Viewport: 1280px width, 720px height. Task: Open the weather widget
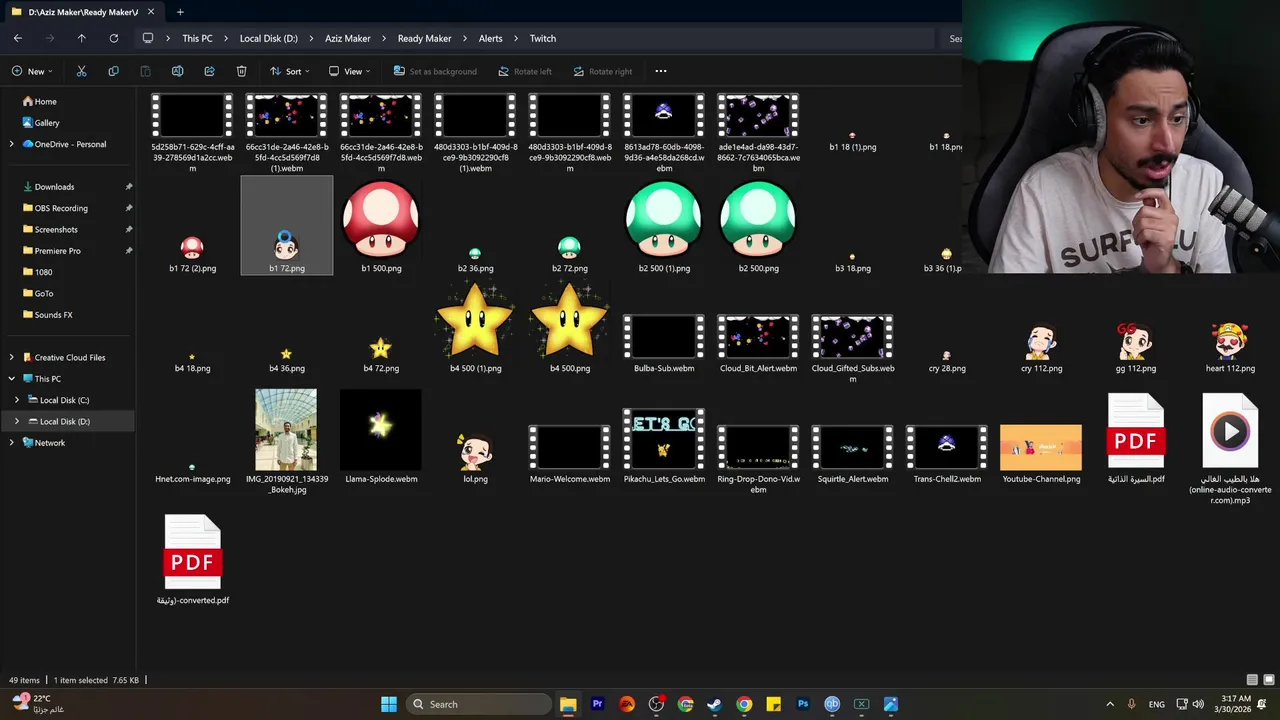click(38, 703)
